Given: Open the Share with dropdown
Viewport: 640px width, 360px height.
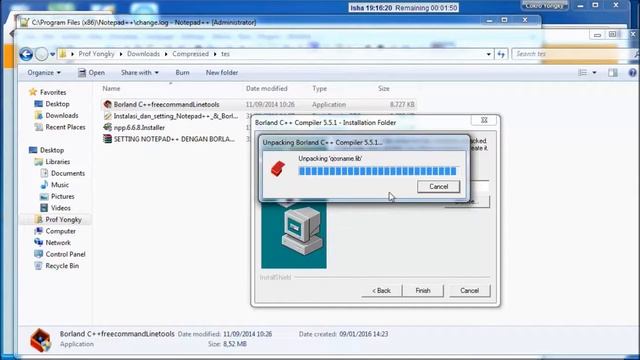Looking at the screenshot, I should (x=140, y=73).
